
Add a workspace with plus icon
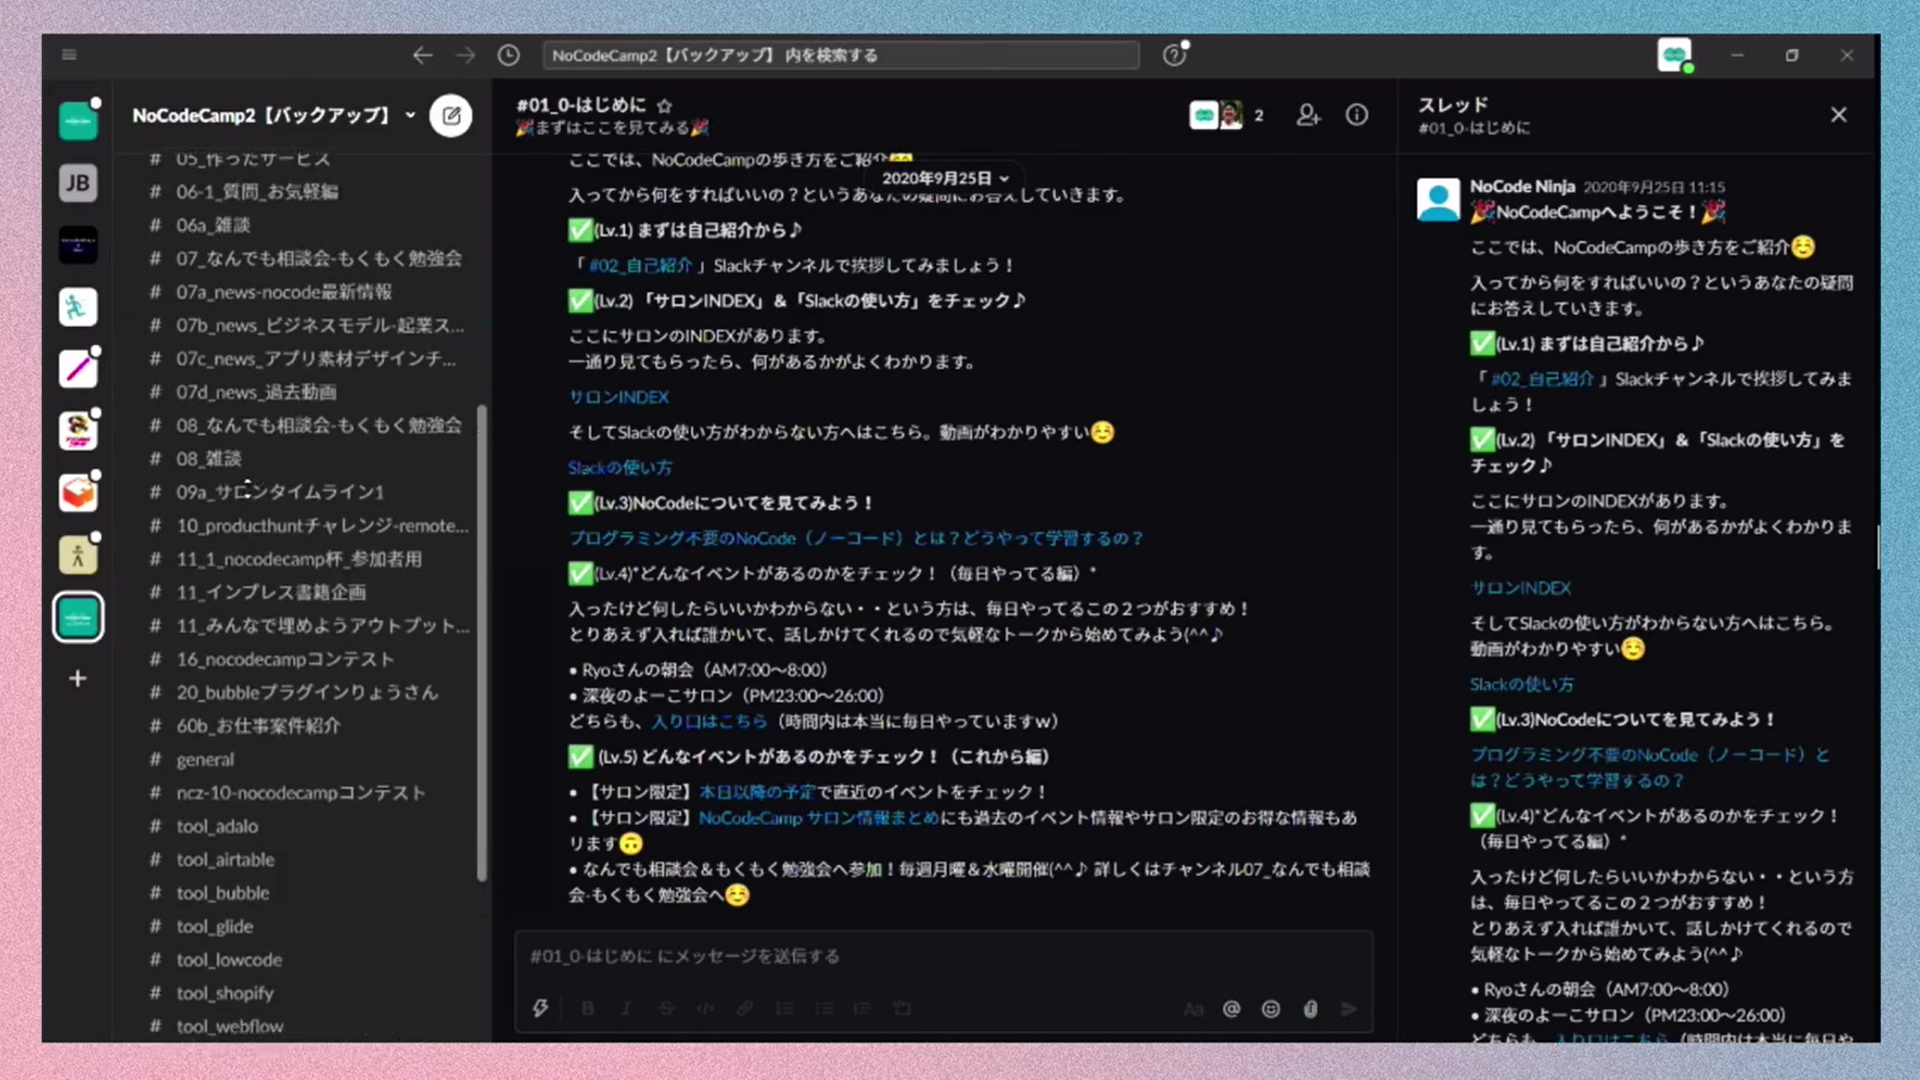(78, 679)
